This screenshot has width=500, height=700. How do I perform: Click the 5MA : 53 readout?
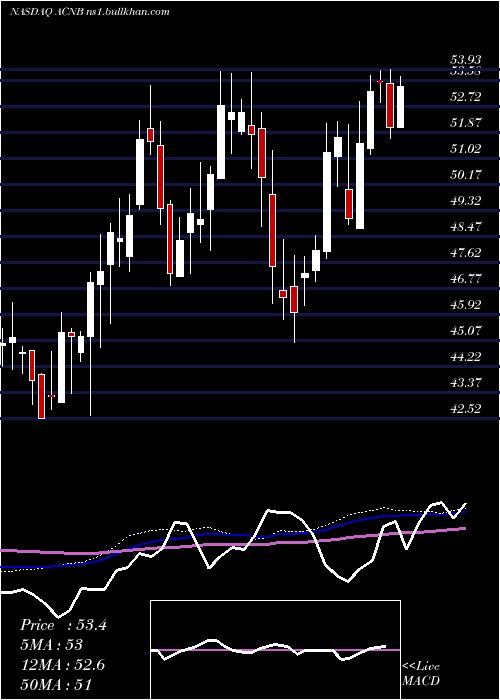(x=51, y=645)
